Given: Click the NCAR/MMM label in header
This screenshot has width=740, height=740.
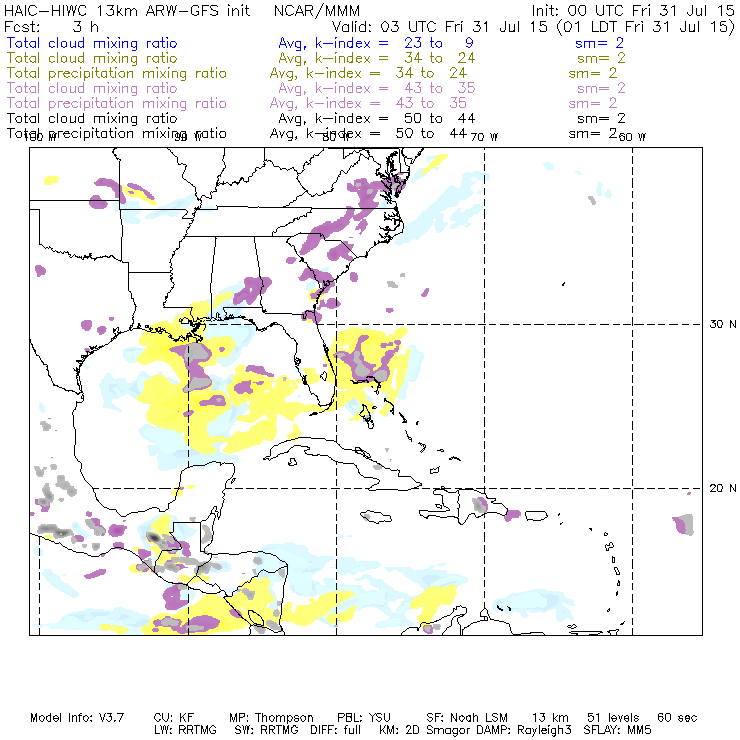Looking at the screenshot, I should [x=313, y=11].
